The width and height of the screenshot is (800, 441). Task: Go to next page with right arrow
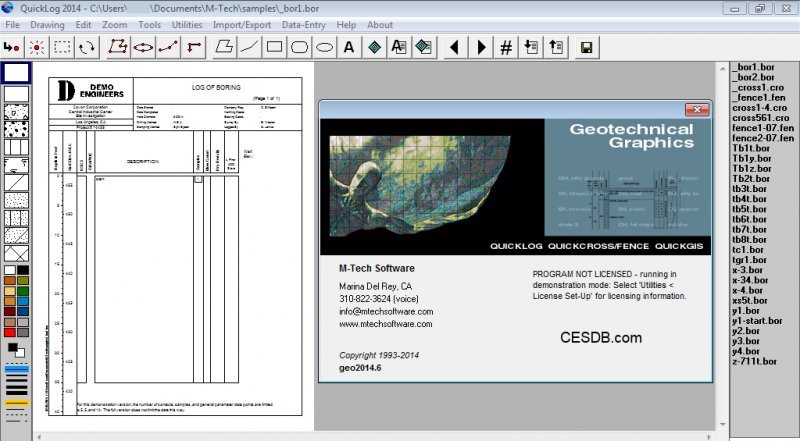pyautogui.click(x=481, y=47)
